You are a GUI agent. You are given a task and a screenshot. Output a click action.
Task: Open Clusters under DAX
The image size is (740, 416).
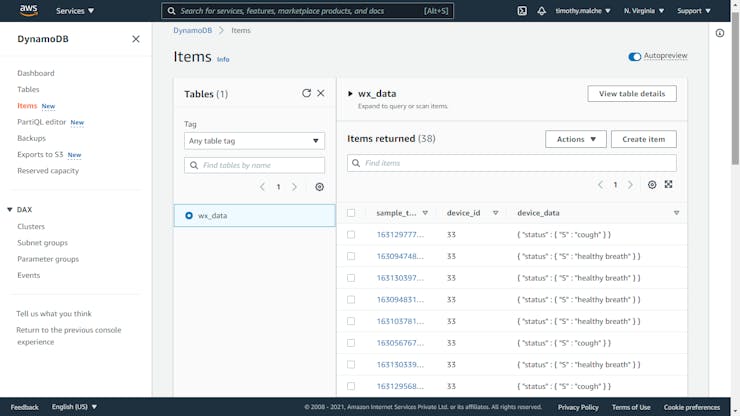click(x=31, y=227)
